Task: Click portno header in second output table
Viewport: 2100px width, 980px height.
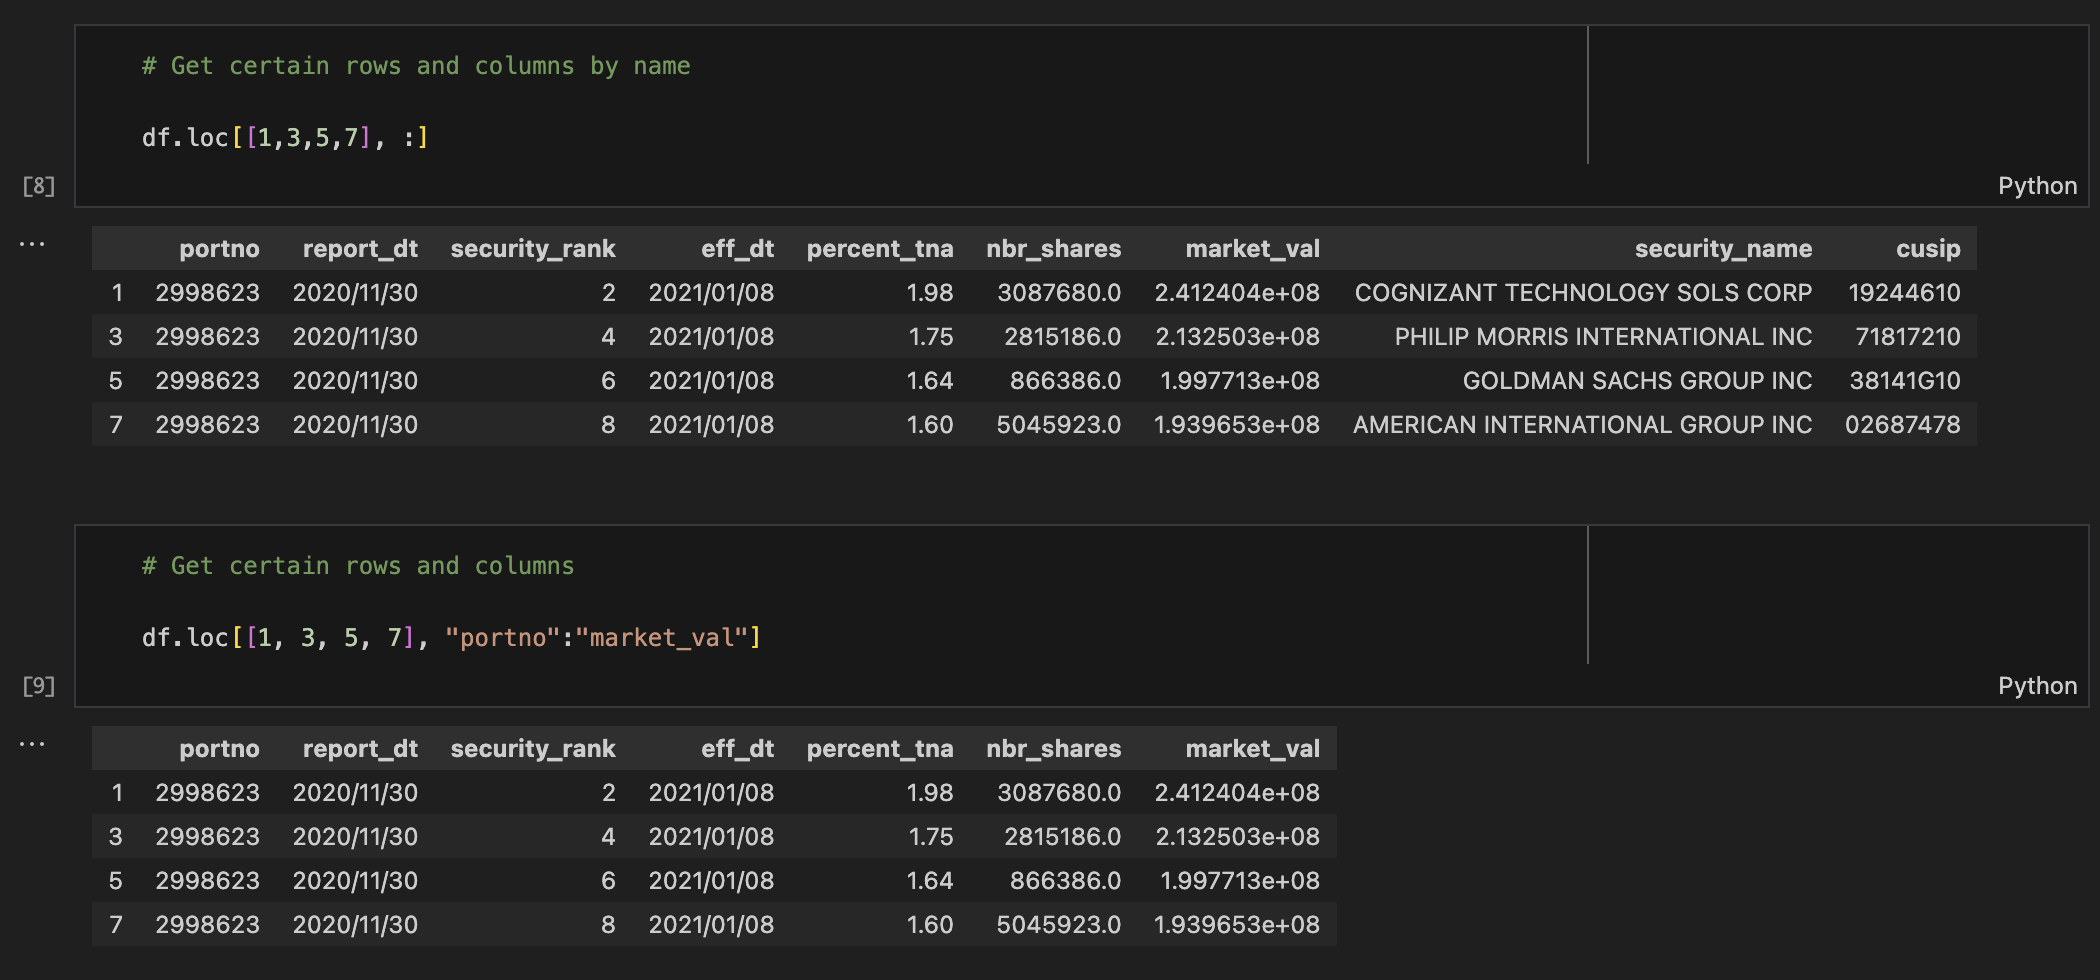Action: point(219,749)
